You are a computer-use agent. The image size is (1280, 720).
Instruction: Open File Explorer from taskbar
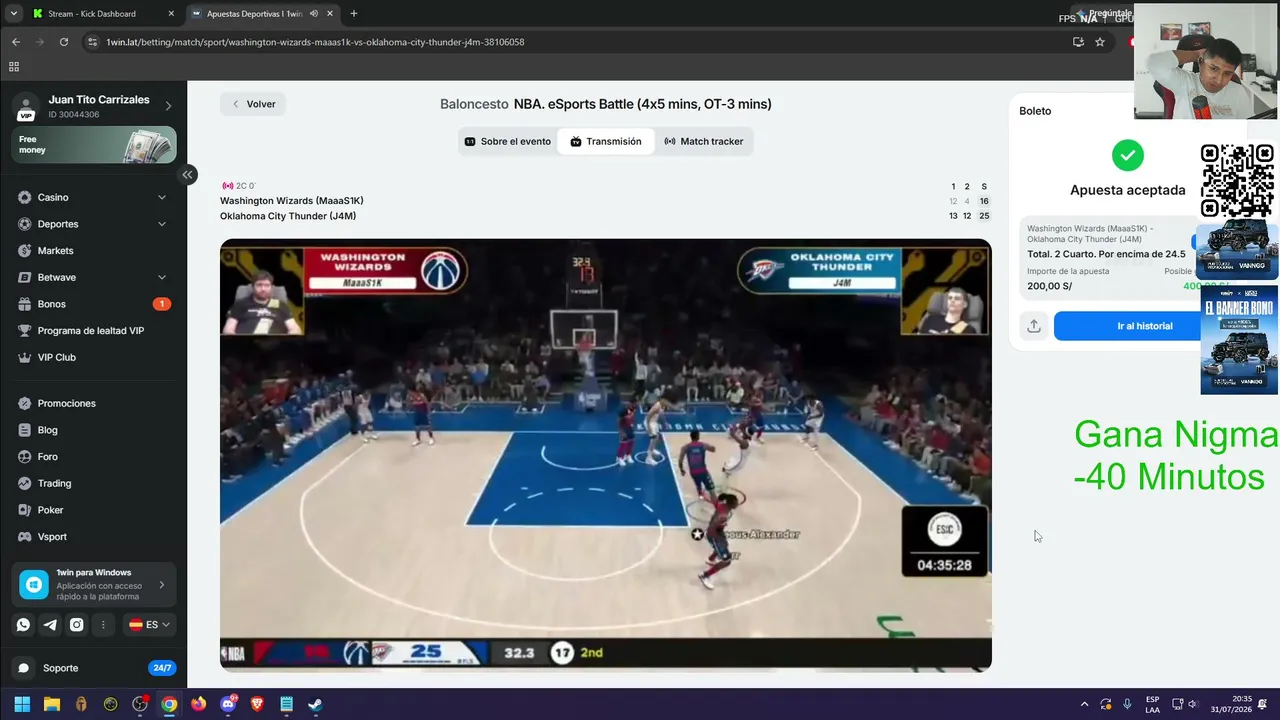click(52, 704)
